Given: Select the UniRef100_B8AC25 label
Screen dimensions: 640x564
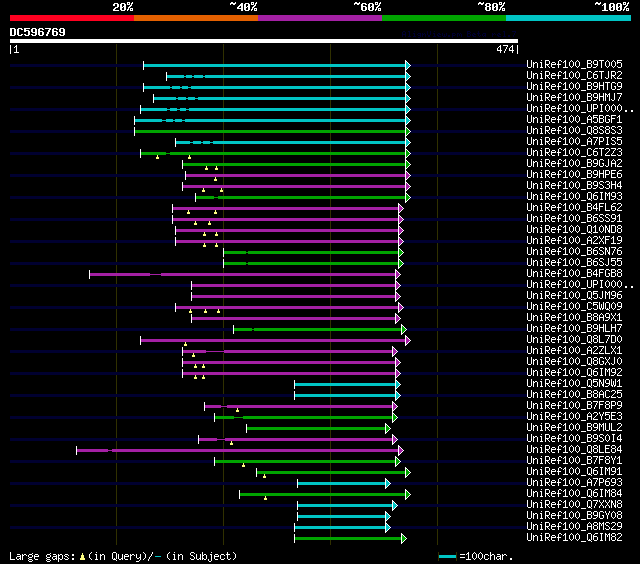Looking at the screenshot, I should pyautogui.click(x=574, y=395).
